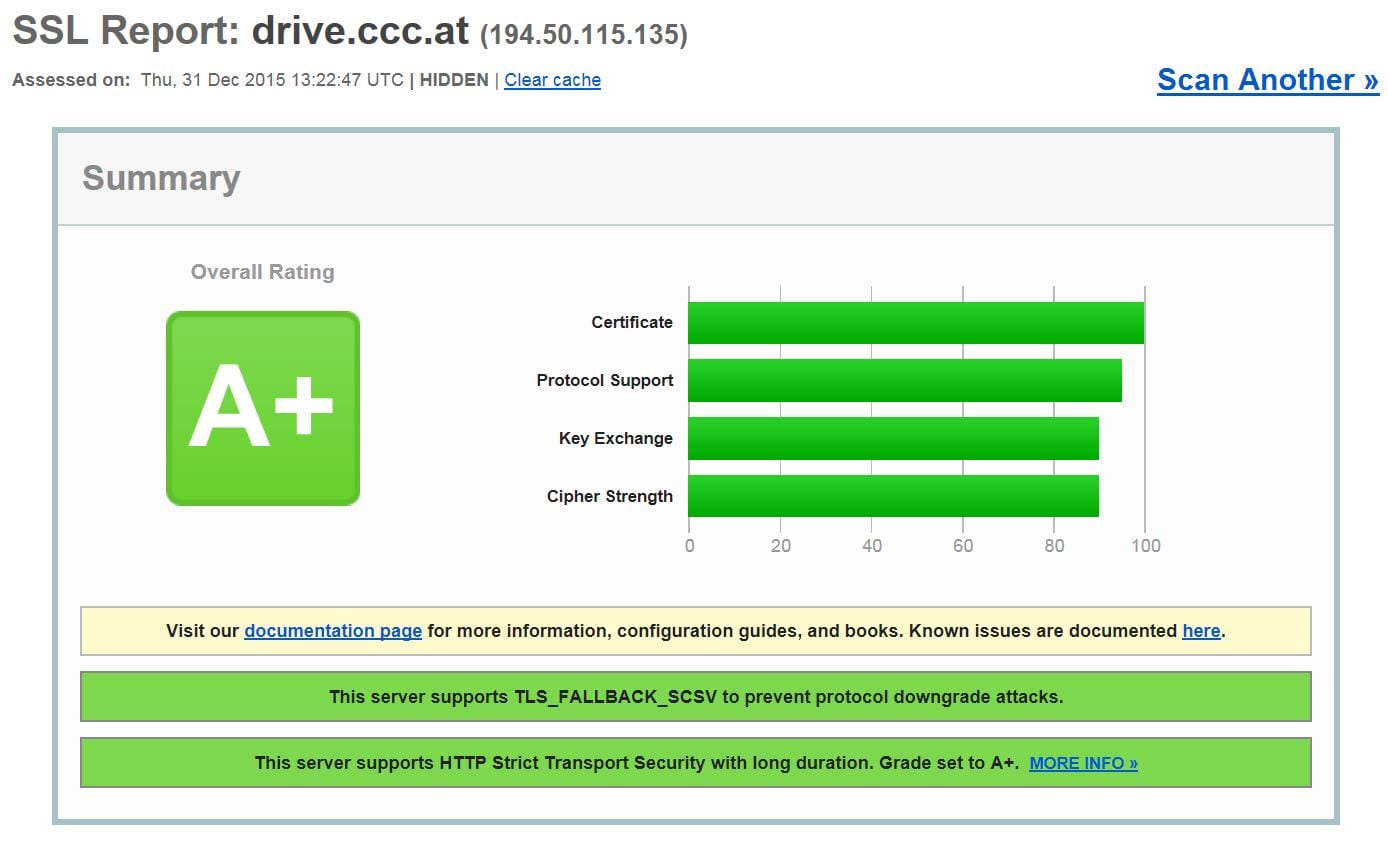Click the green A+ overall rating badge
This screenshot has height=841, width=1388.
(x=262, y=408)
